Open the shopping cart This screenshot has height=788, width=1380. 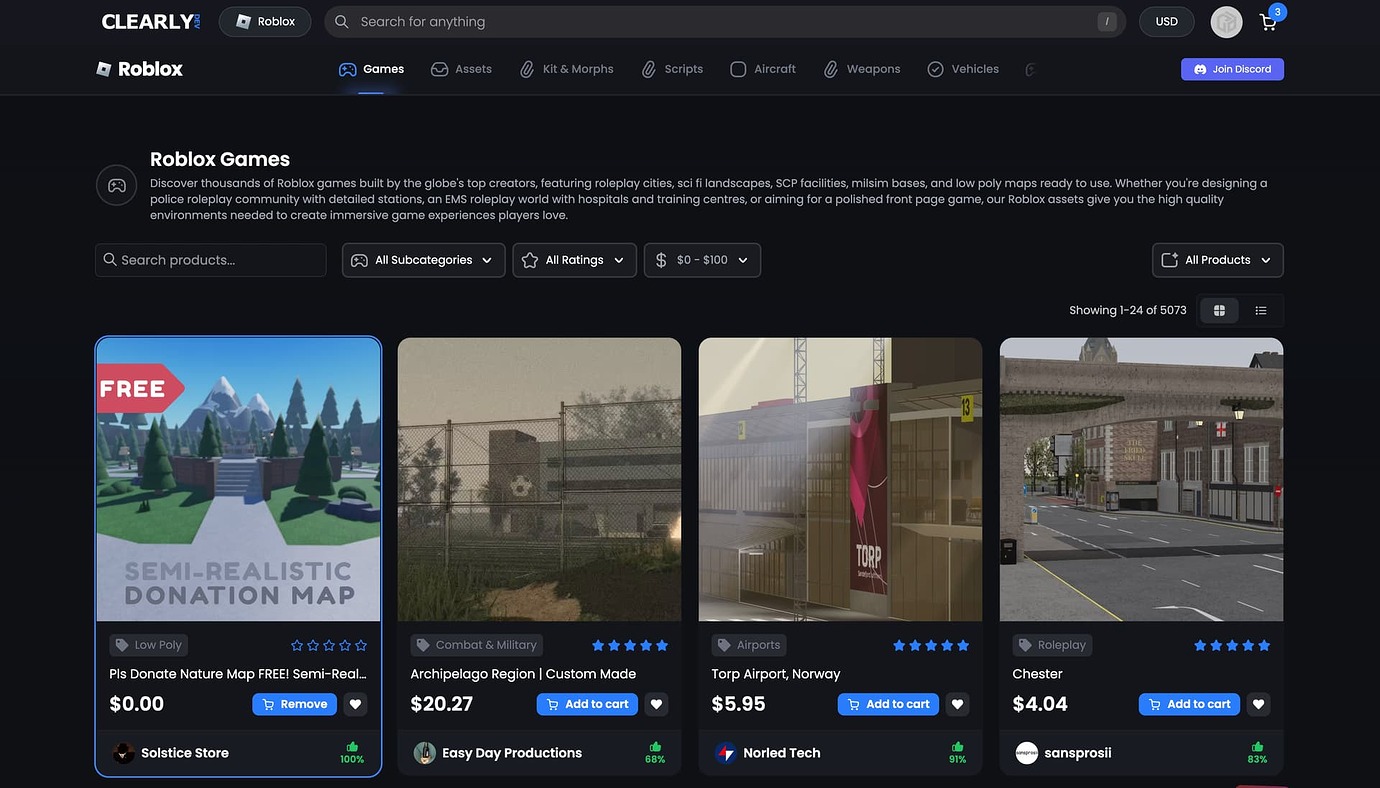[x=1267, y=21]
